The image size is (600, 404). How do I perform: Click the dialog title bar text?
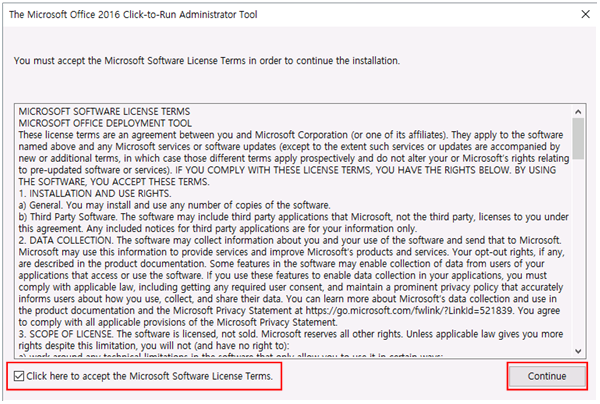(133, 15)
